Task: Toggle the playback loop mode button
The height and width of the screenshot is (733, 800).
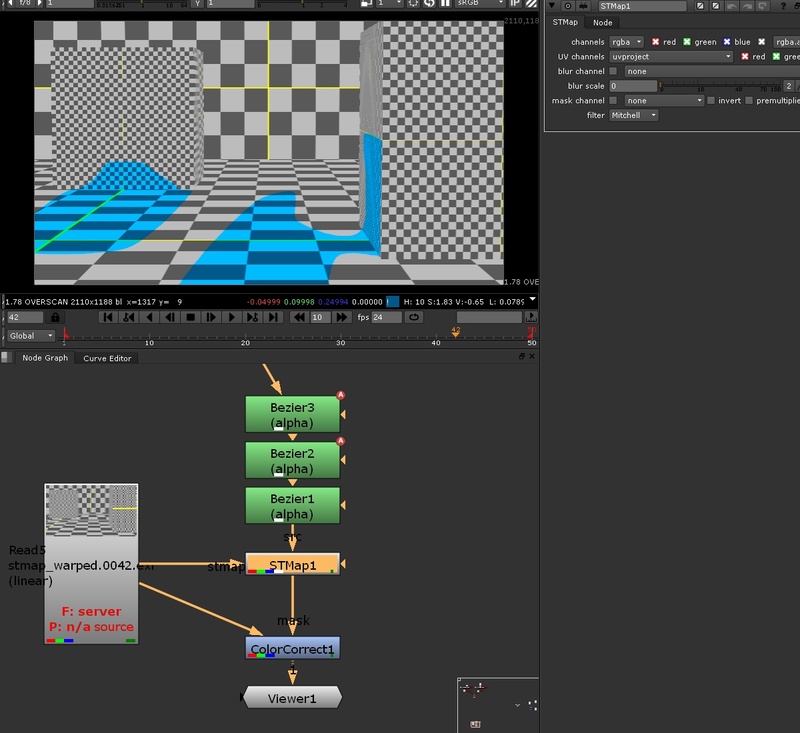Action: pyautogui.click(x=414, y=317)
